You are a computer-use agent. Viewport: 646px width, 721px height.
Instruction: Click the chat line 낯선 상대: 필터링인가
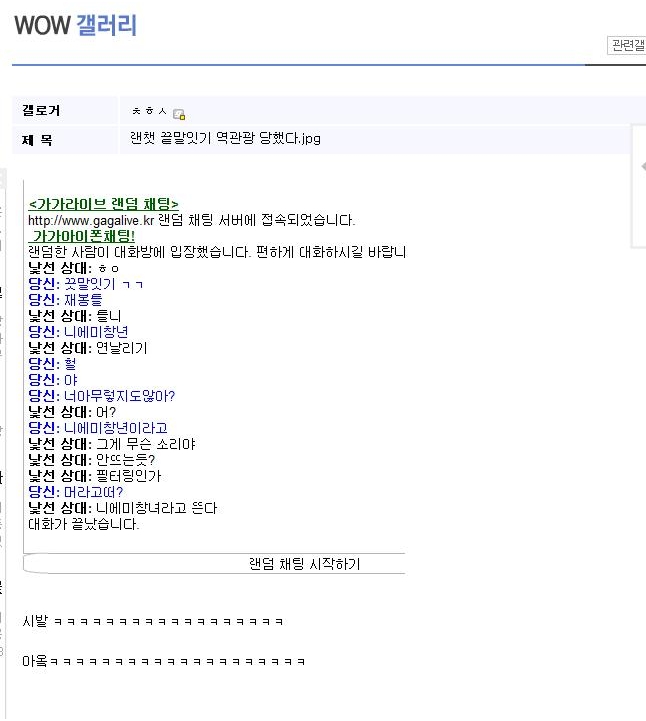[x=95, y=476]
